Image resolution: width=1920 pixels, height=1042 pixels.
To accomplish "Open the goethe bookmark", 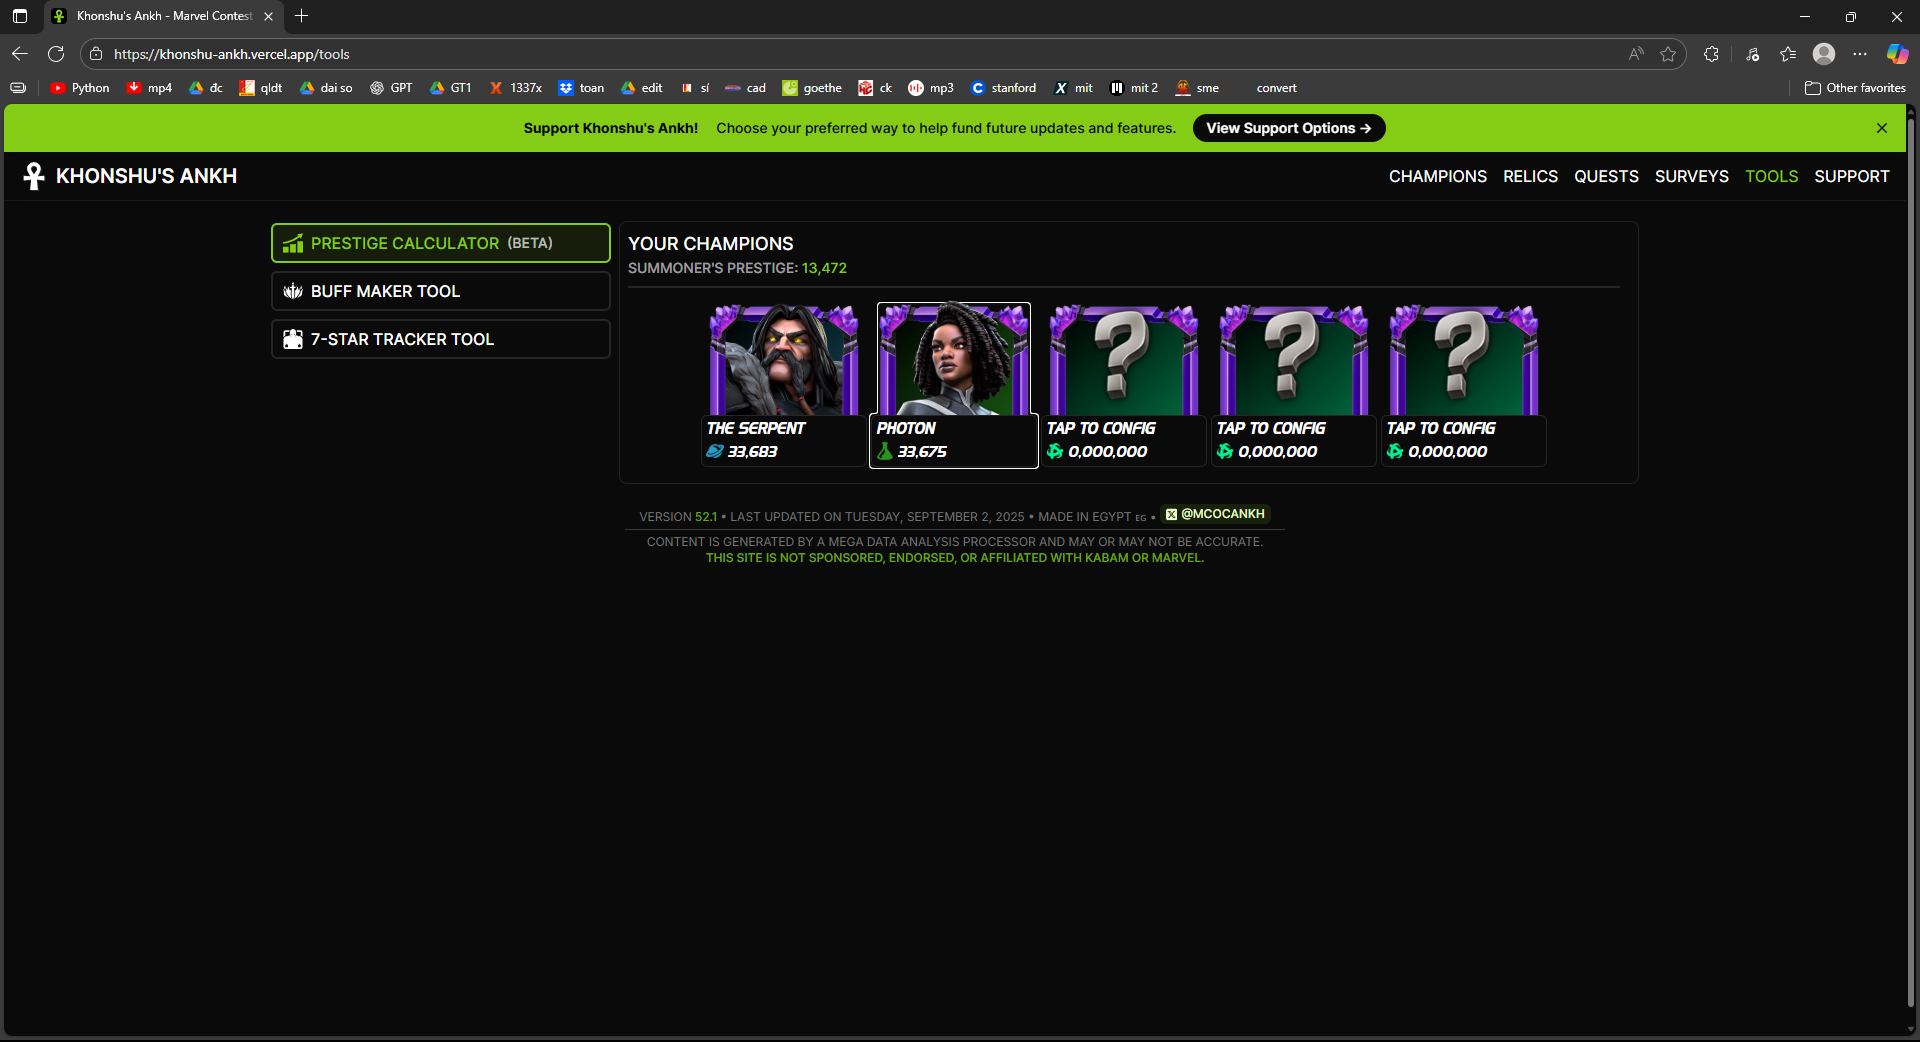I will pos(812,88).
